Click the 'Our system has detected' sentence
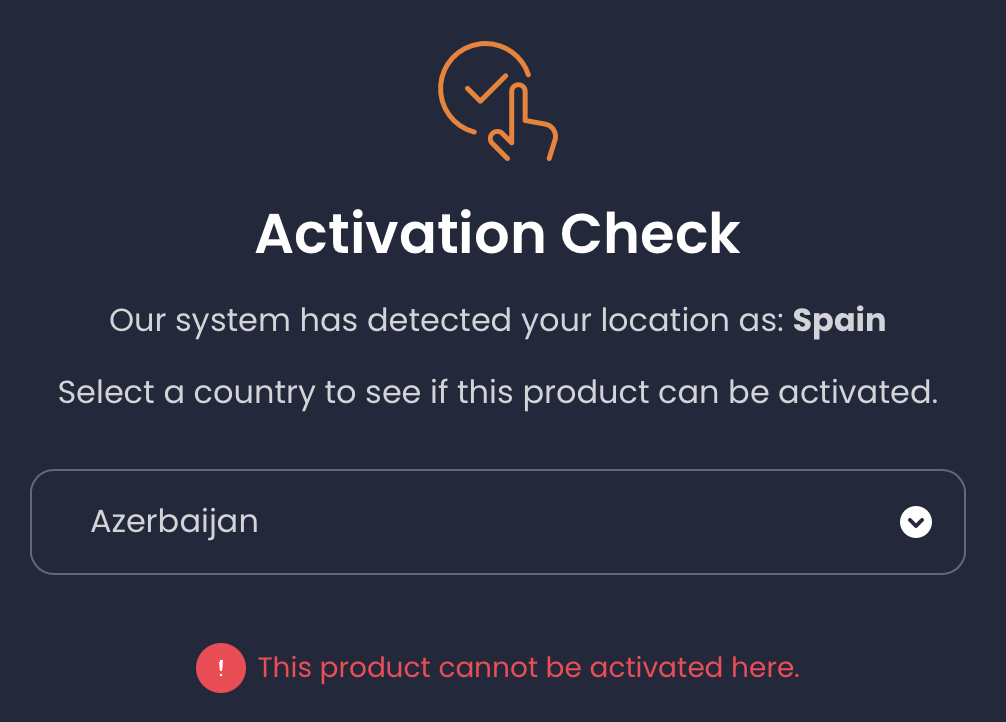Viewport: 1006px width, 722px height. point(447,321)
